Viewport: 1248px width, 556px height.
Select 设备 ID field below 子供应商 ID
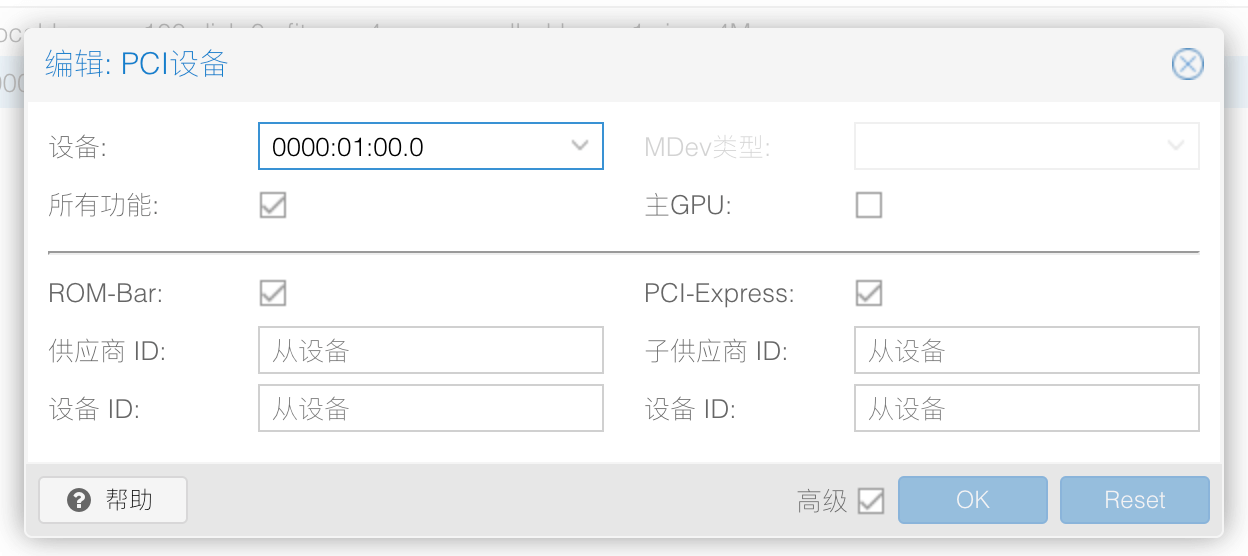pyautogui.click(x=1026, y=409)
